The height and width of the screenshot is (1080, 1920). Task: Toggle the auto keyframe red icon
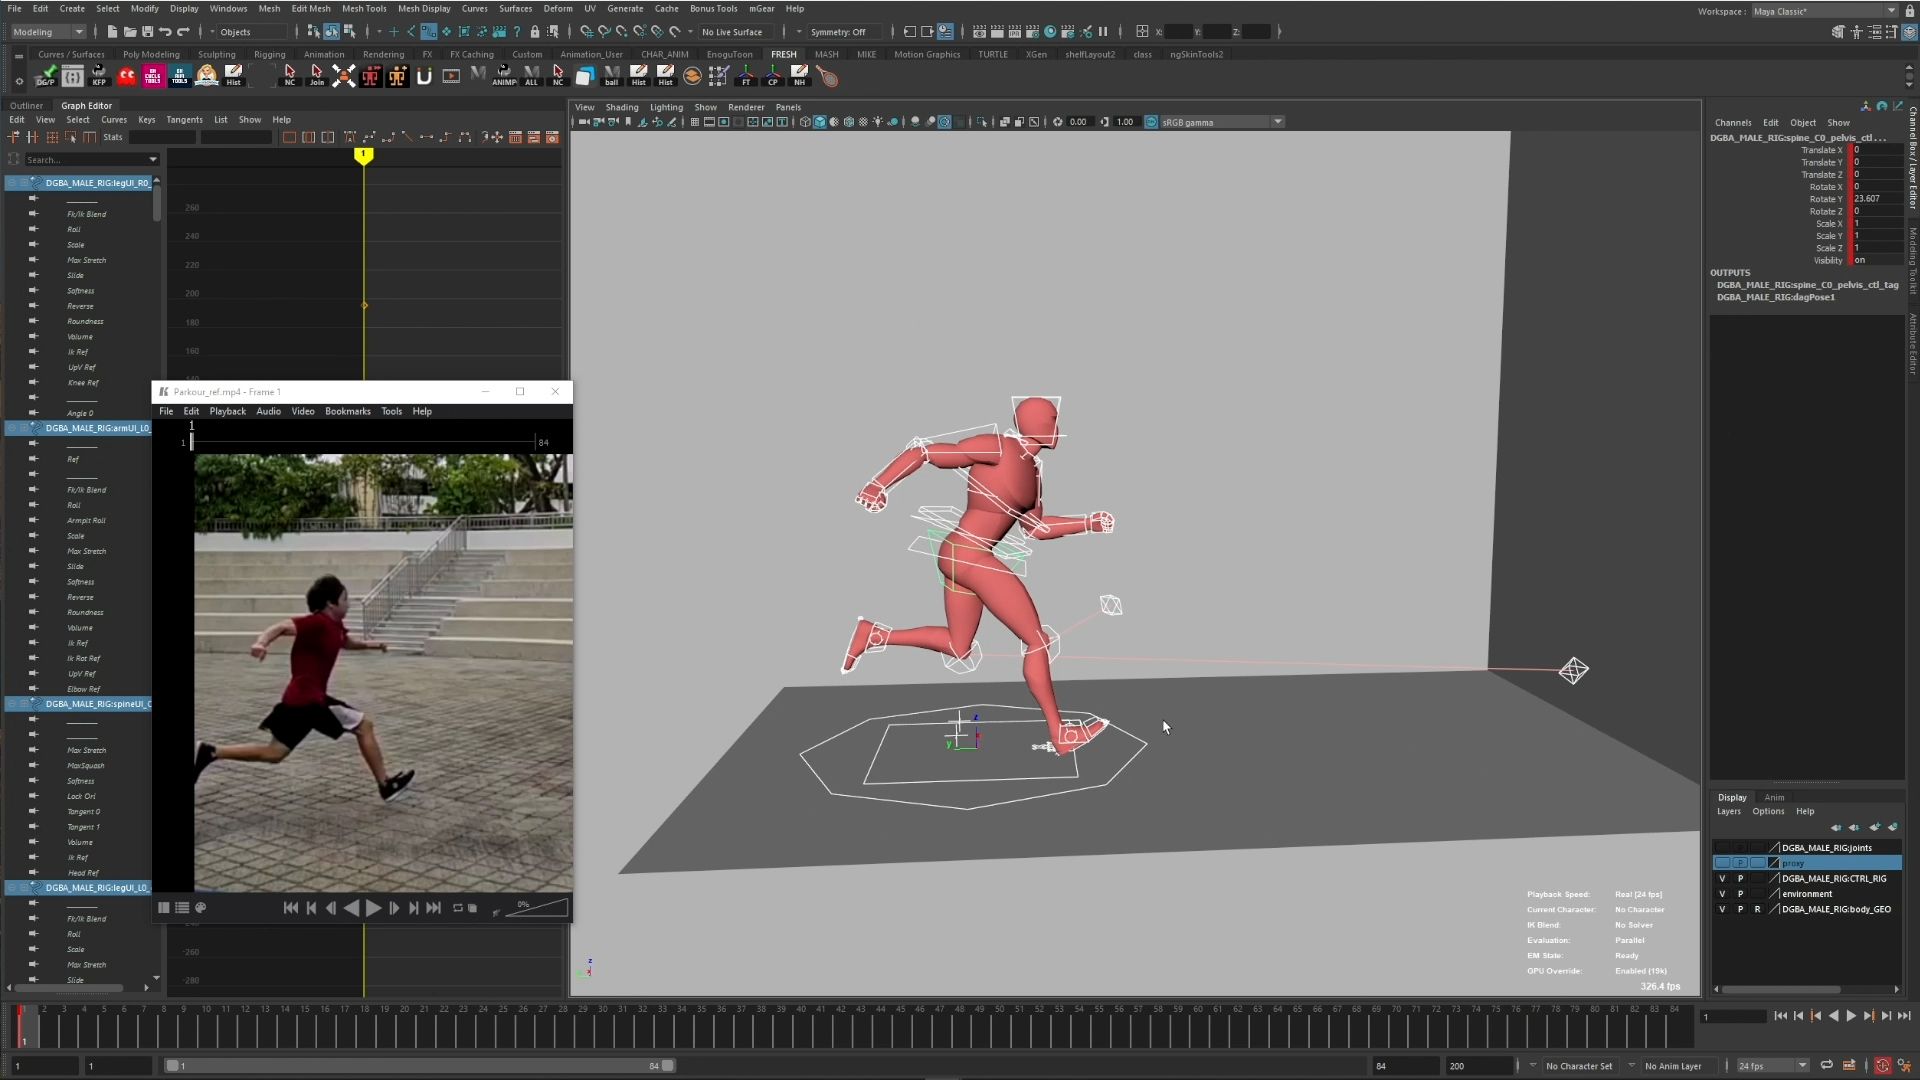pos(1882,1066)
